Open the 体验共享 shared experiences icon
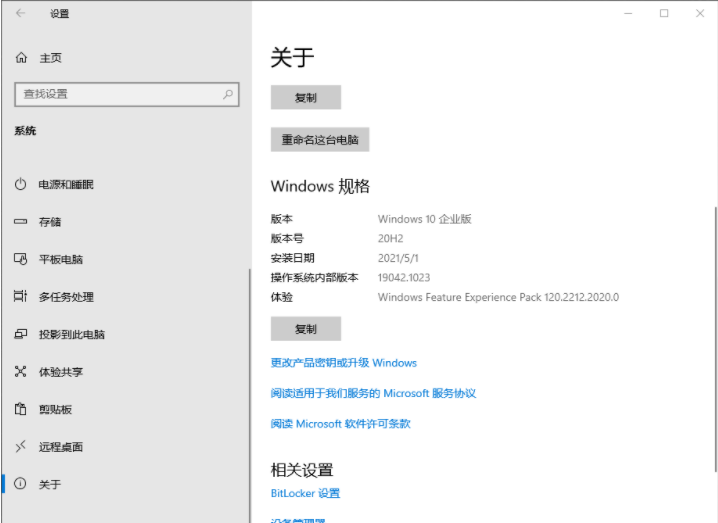Screen dimensions: 718x523 20,372
